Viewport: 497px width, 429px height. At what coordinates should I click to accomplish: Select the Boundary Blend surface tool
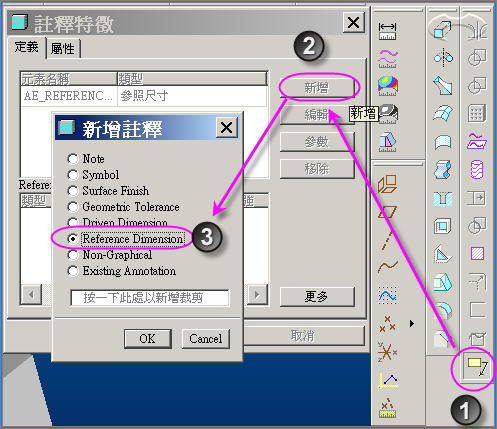click(443, 113)
